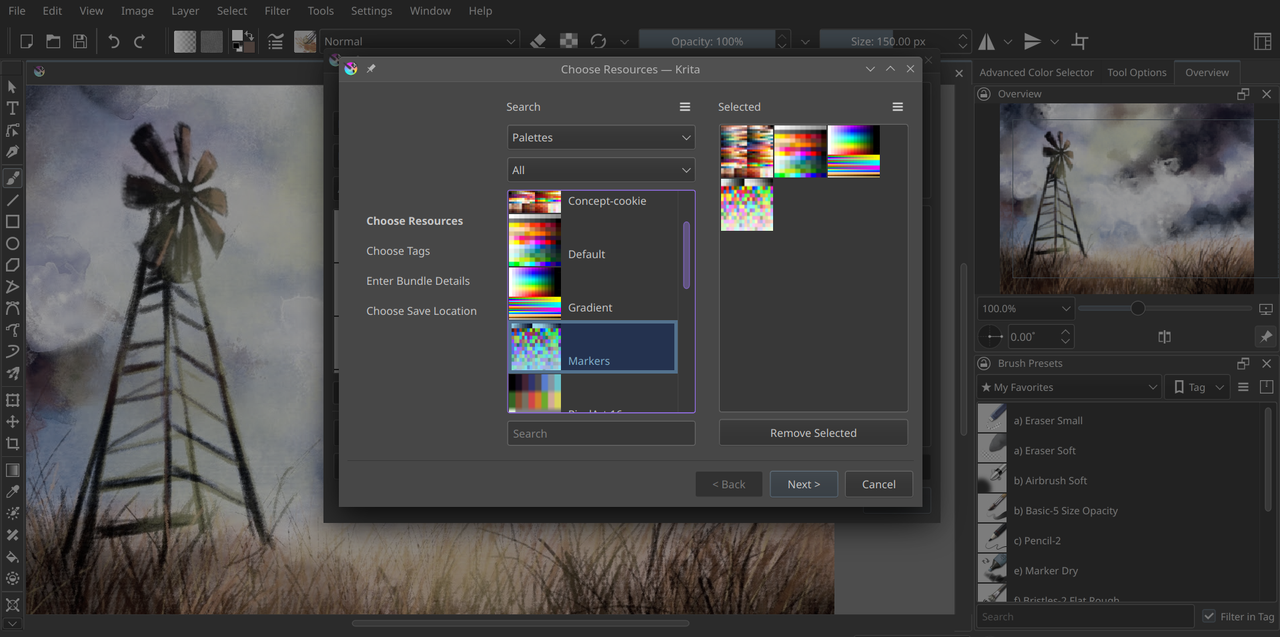Open the Tag dropdown in Brush Presets

(x=1198, y=387)
